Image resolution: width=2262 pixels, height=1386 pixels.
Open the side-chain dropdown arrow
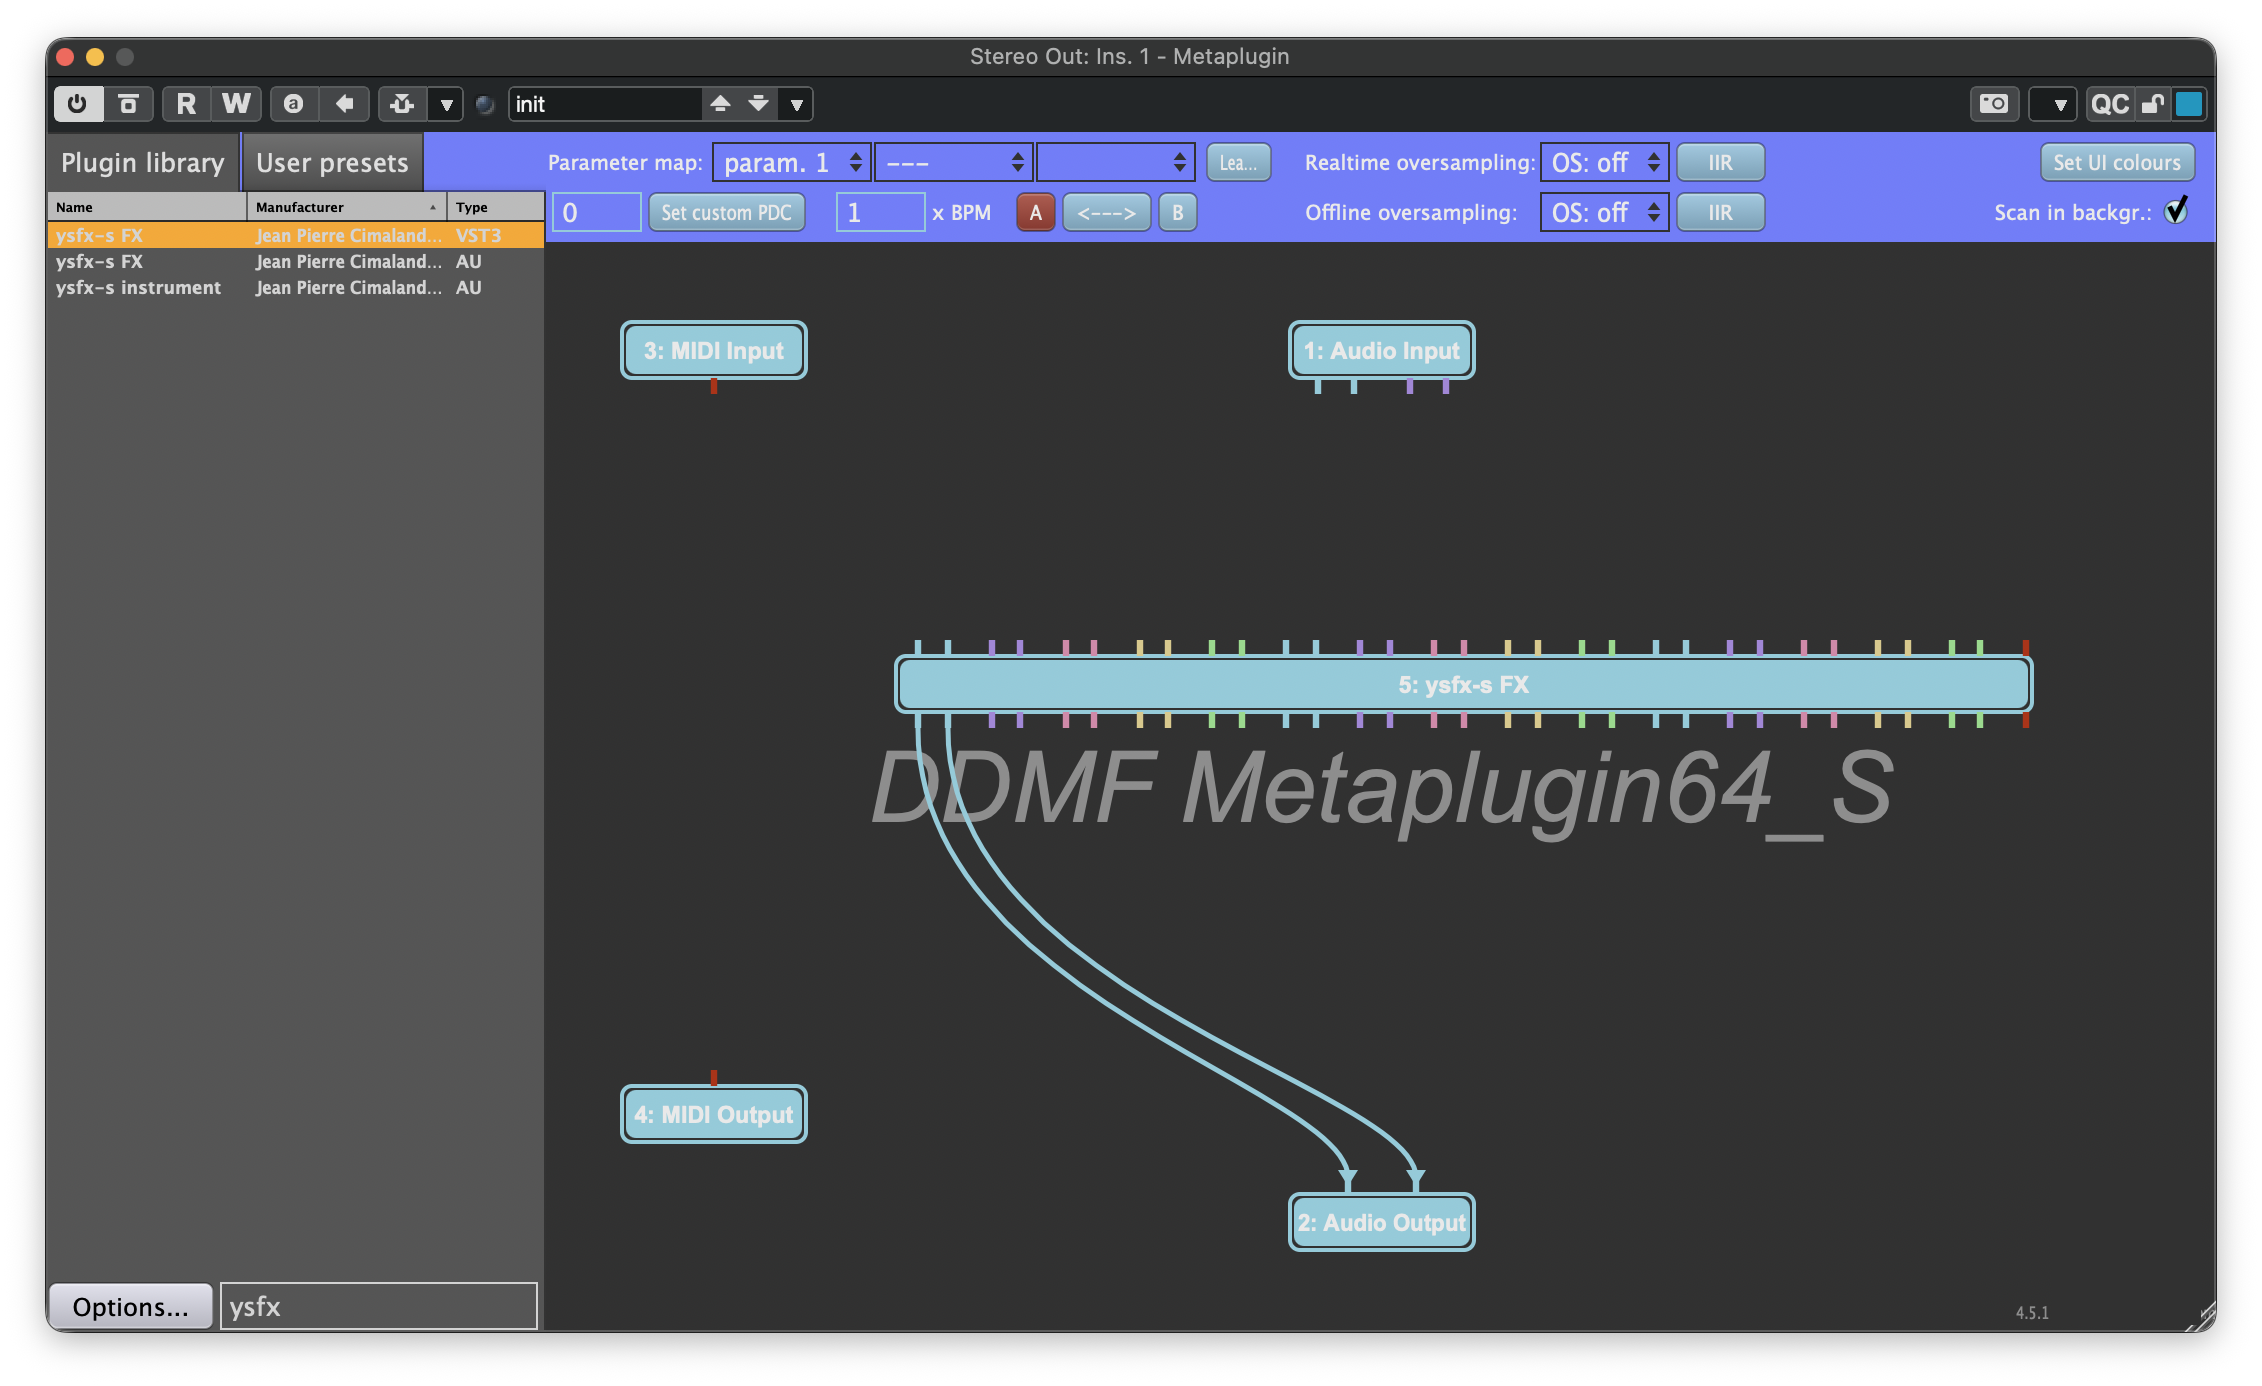tap(446, 104)
